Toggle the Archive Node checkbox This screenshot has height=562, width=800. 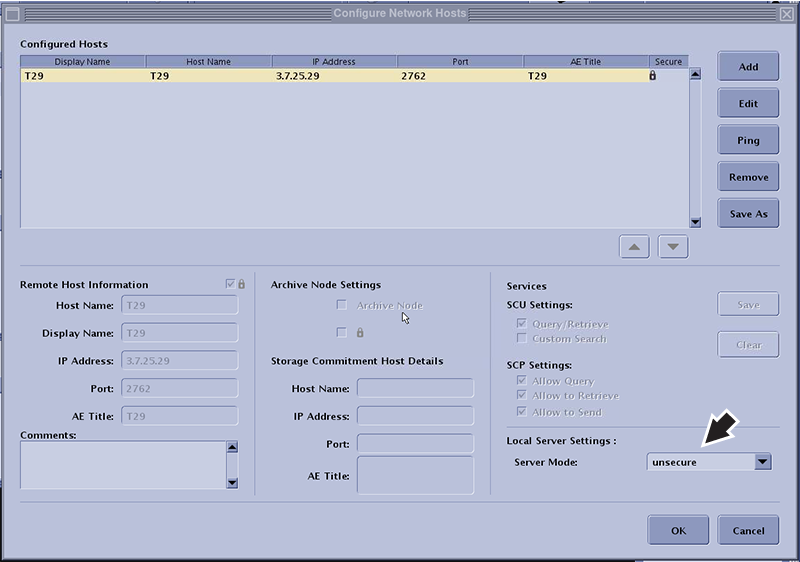click(342, 305)
